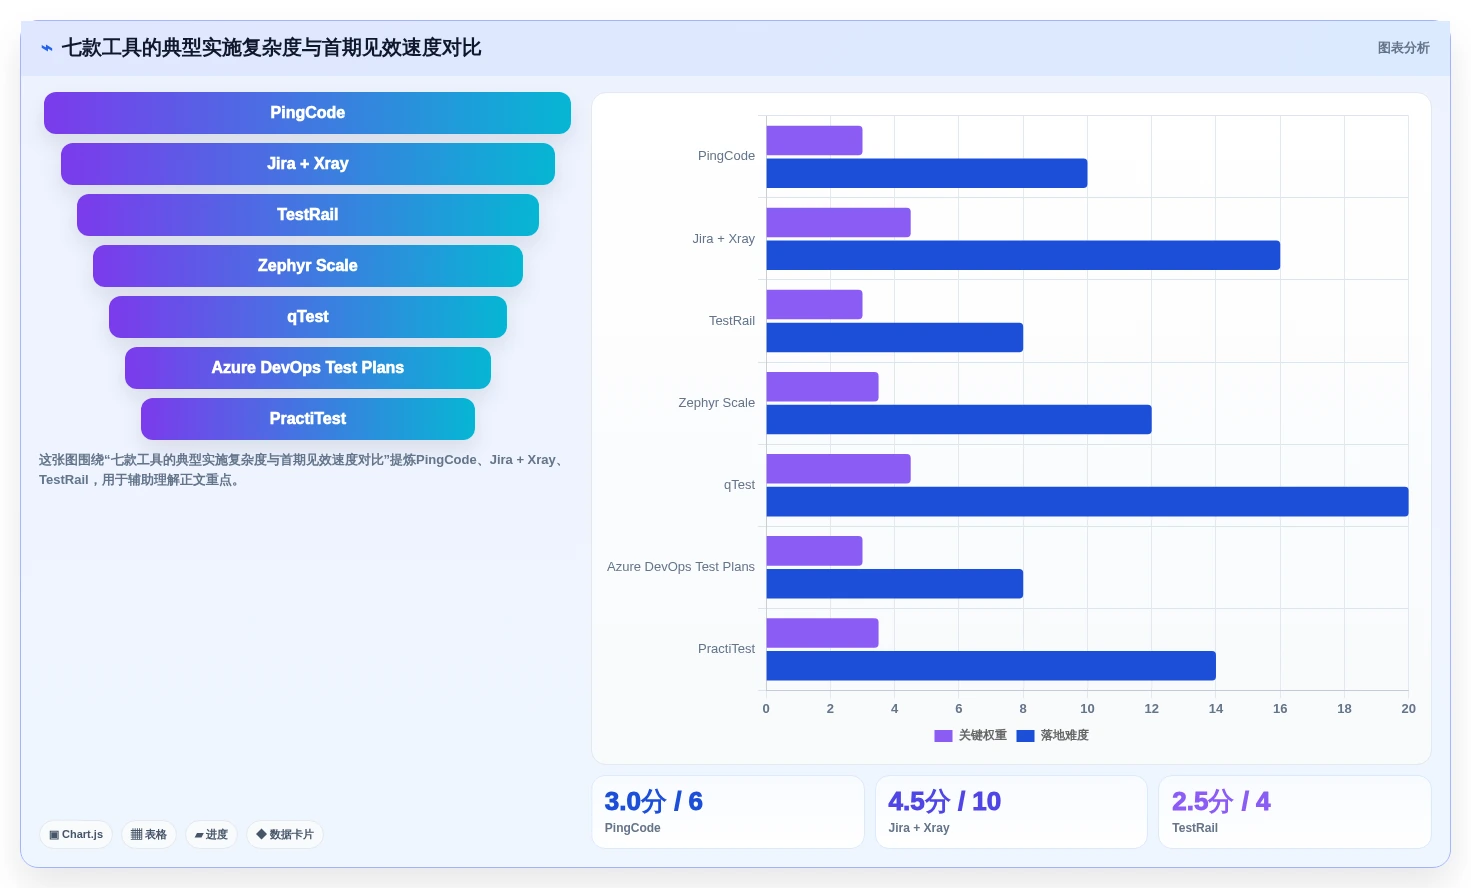Click the PingCode chart axis label
Screen dimensions: 1471x888
726,156
